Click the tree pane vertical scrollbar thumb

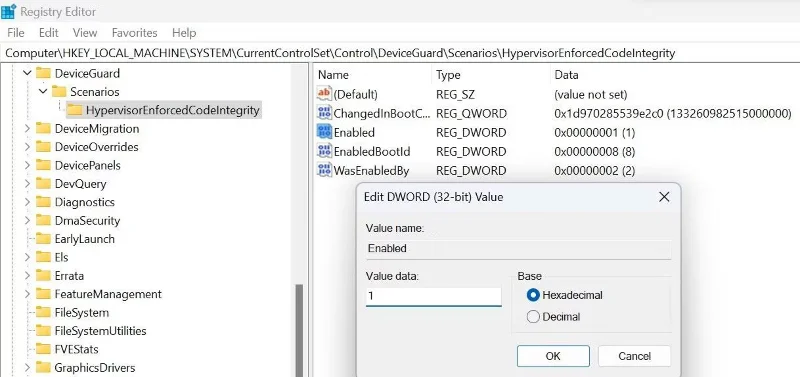point(299,331)
